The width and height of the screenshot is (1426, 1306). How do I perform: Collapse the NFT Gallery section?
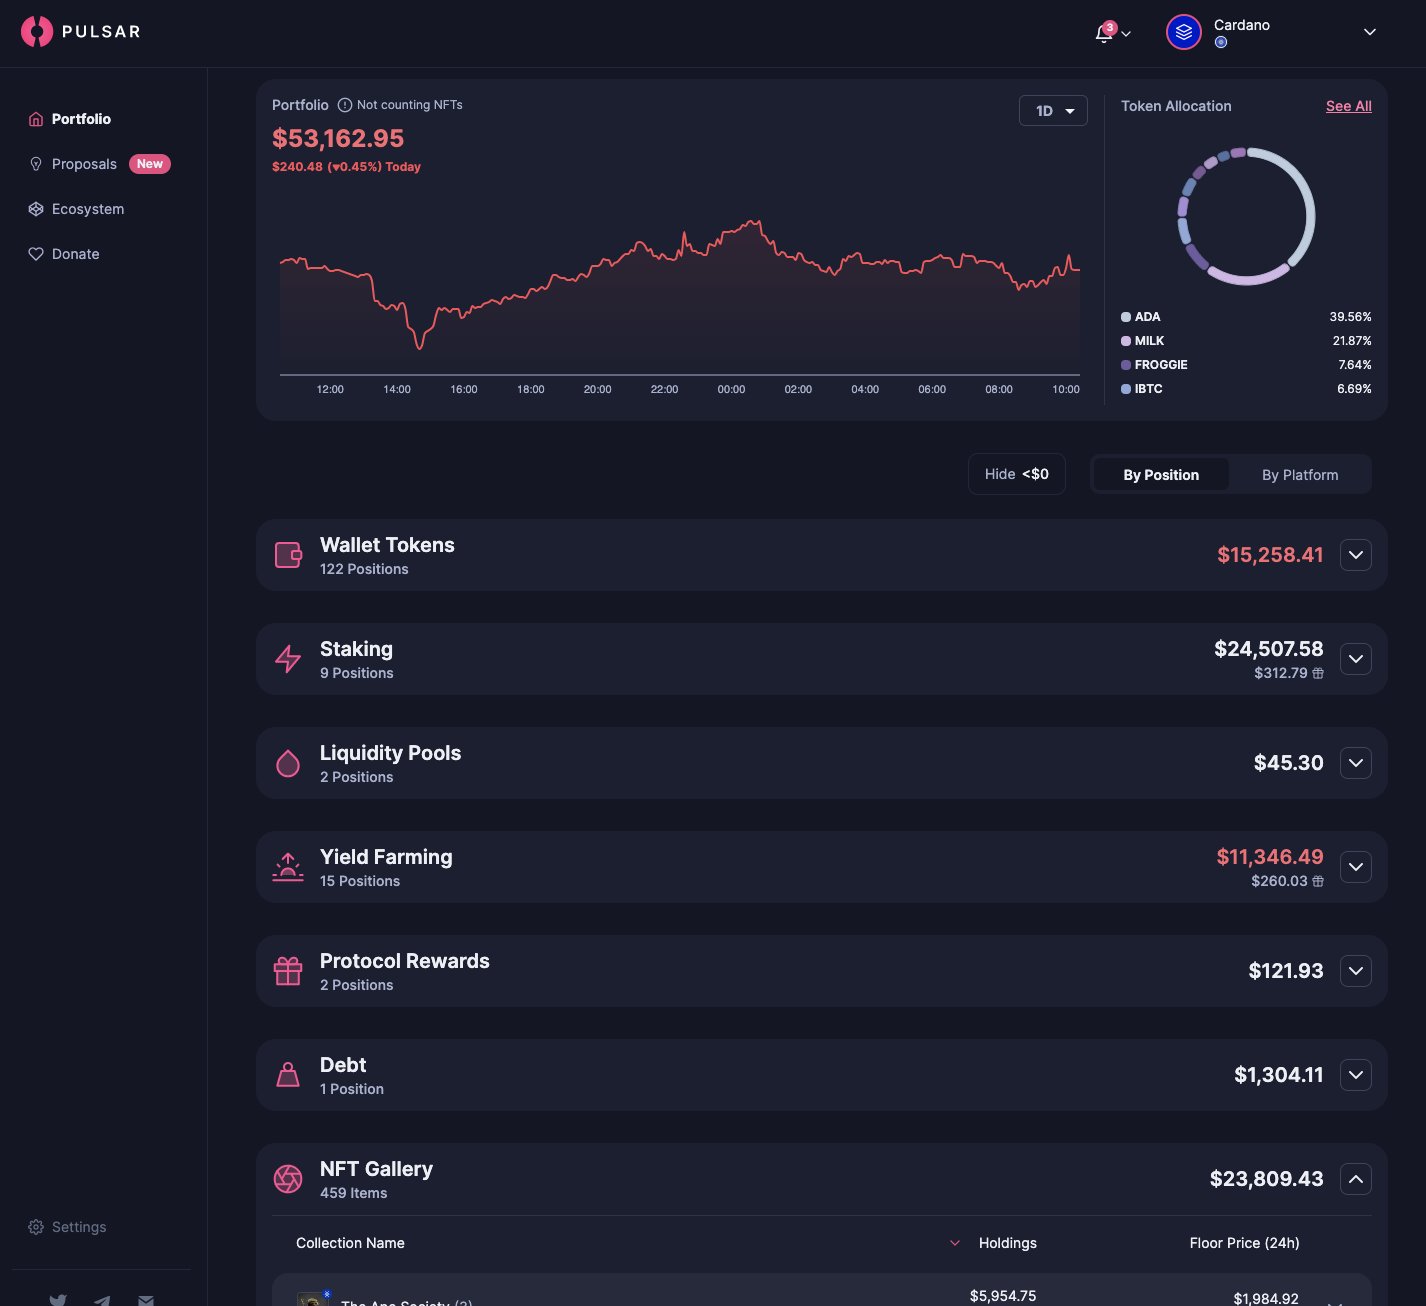click(1355, 1179)
